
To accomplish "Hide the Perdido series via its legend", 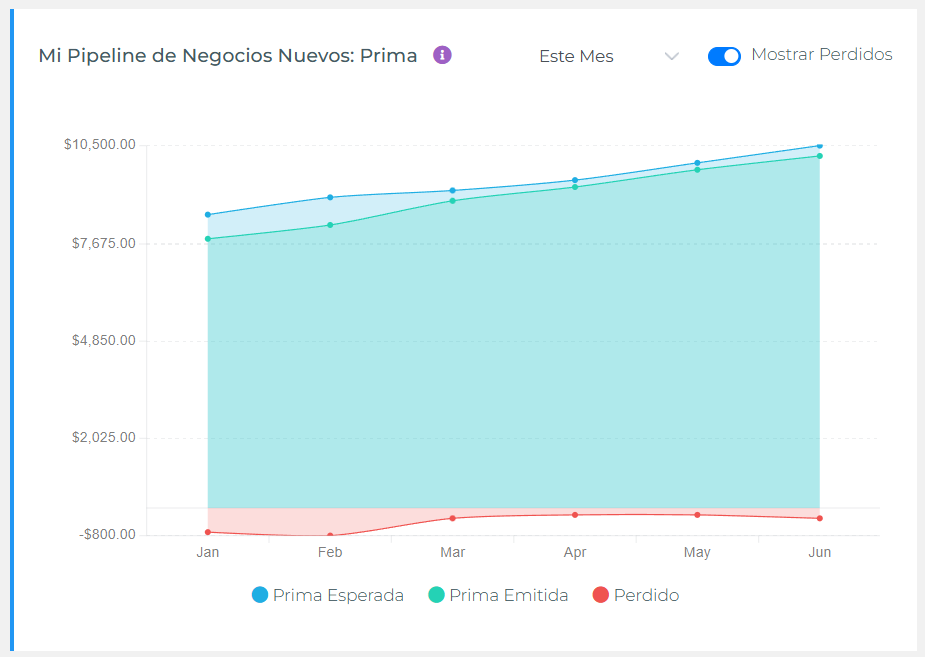I will point(598,594).
